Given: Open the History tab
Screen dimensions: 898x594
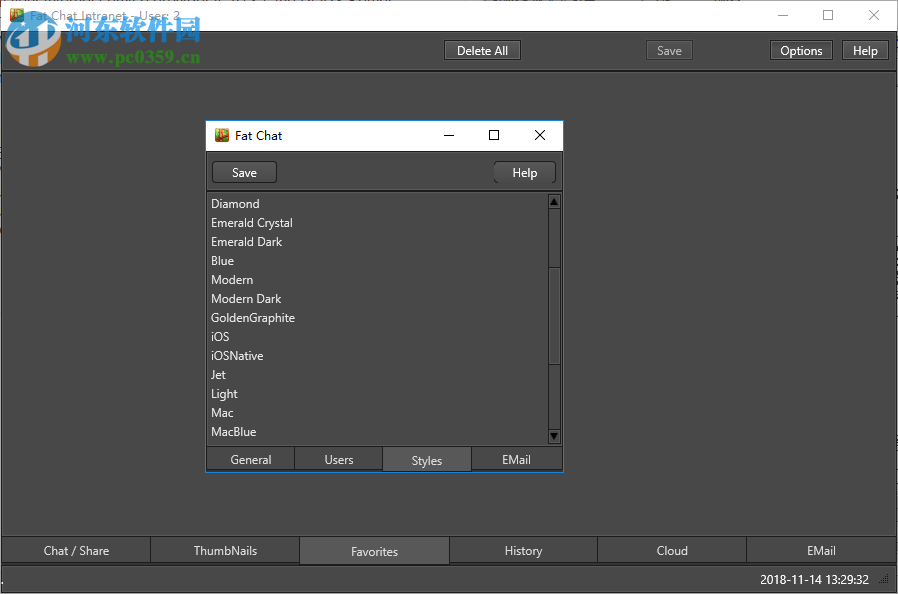Looking at the screenshot, I should [523, 550].
